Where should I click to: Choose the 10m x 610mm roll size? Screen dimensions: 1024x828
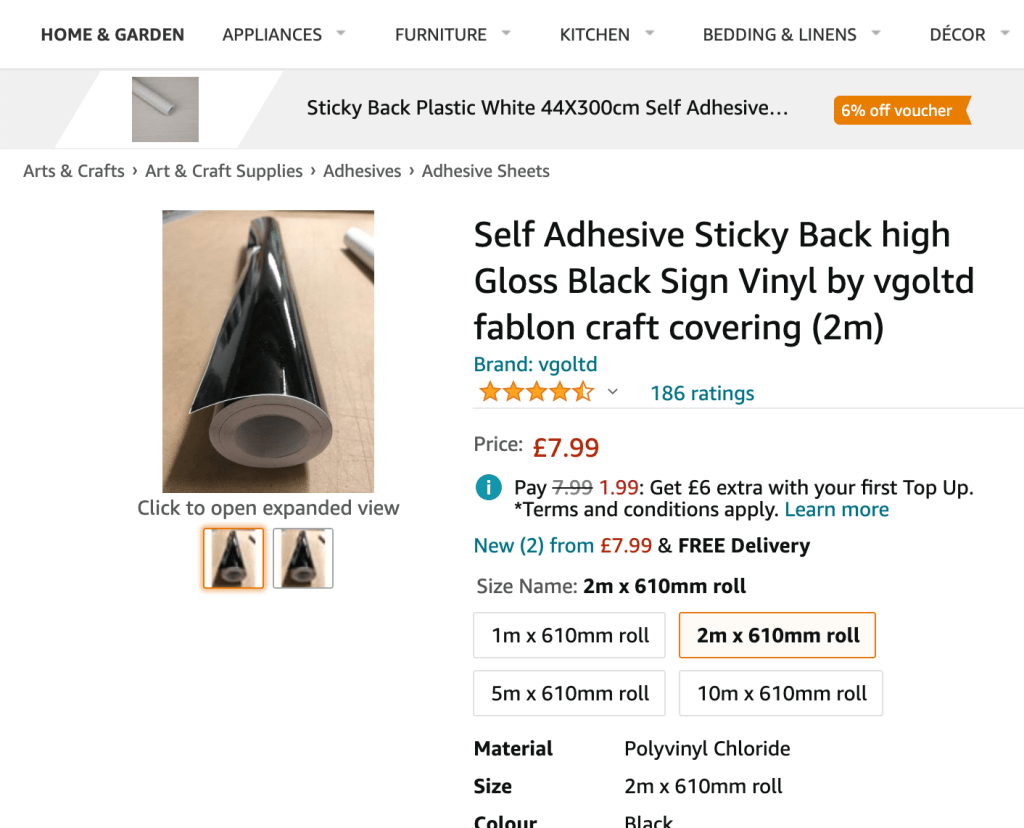[x=781, y=693]
